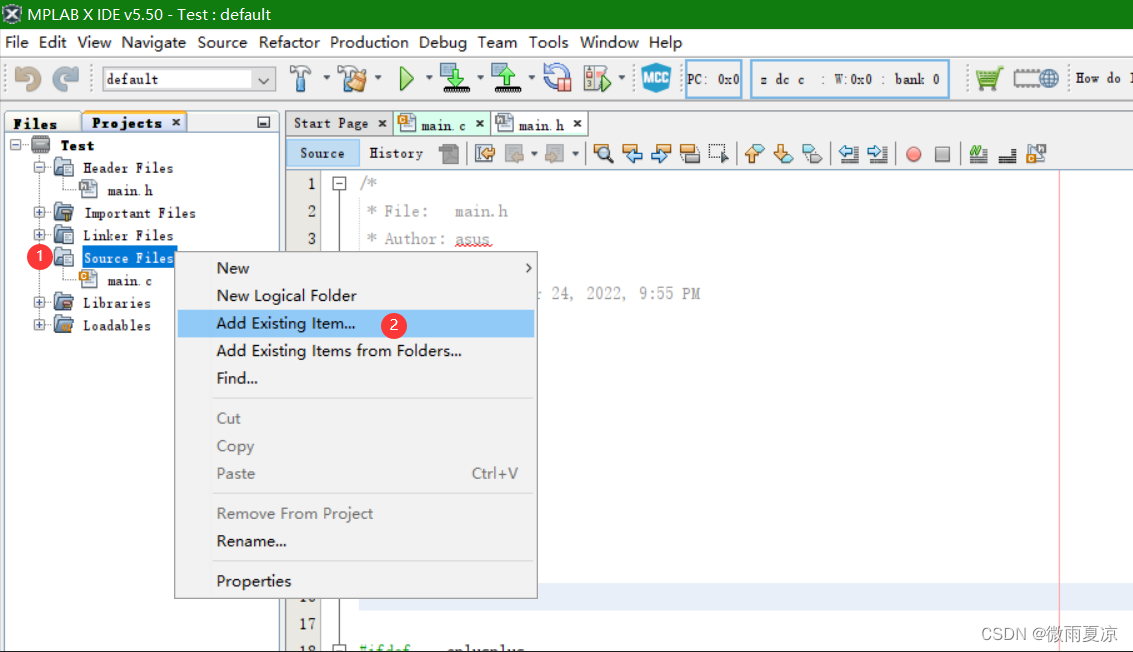Click Shift Line Left icon
The width and height of the screenshot is (1133, 652).
[848, 153]
